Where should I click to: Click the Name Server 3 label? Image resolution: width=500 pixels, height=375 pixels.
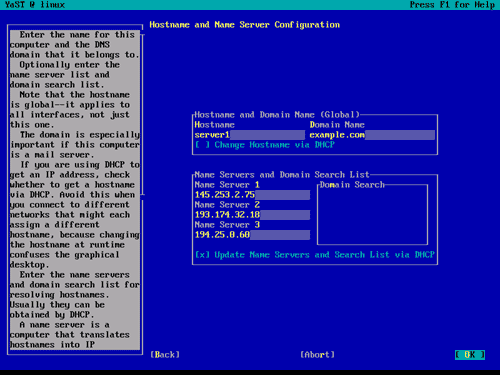pyautogui.click(x=227, y=225)
